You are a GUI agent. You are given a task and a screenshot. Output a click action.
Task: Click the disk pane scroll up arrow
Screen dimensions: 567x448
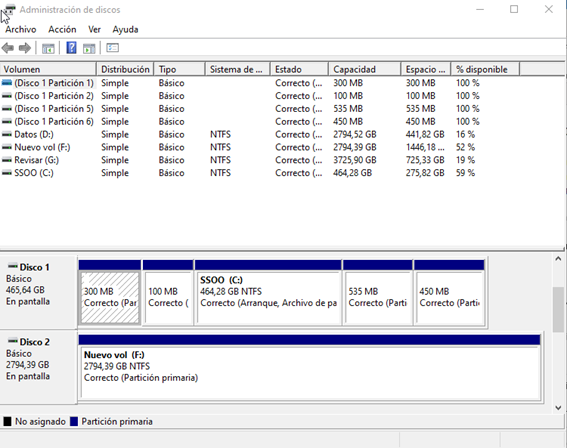coord(558,259)
